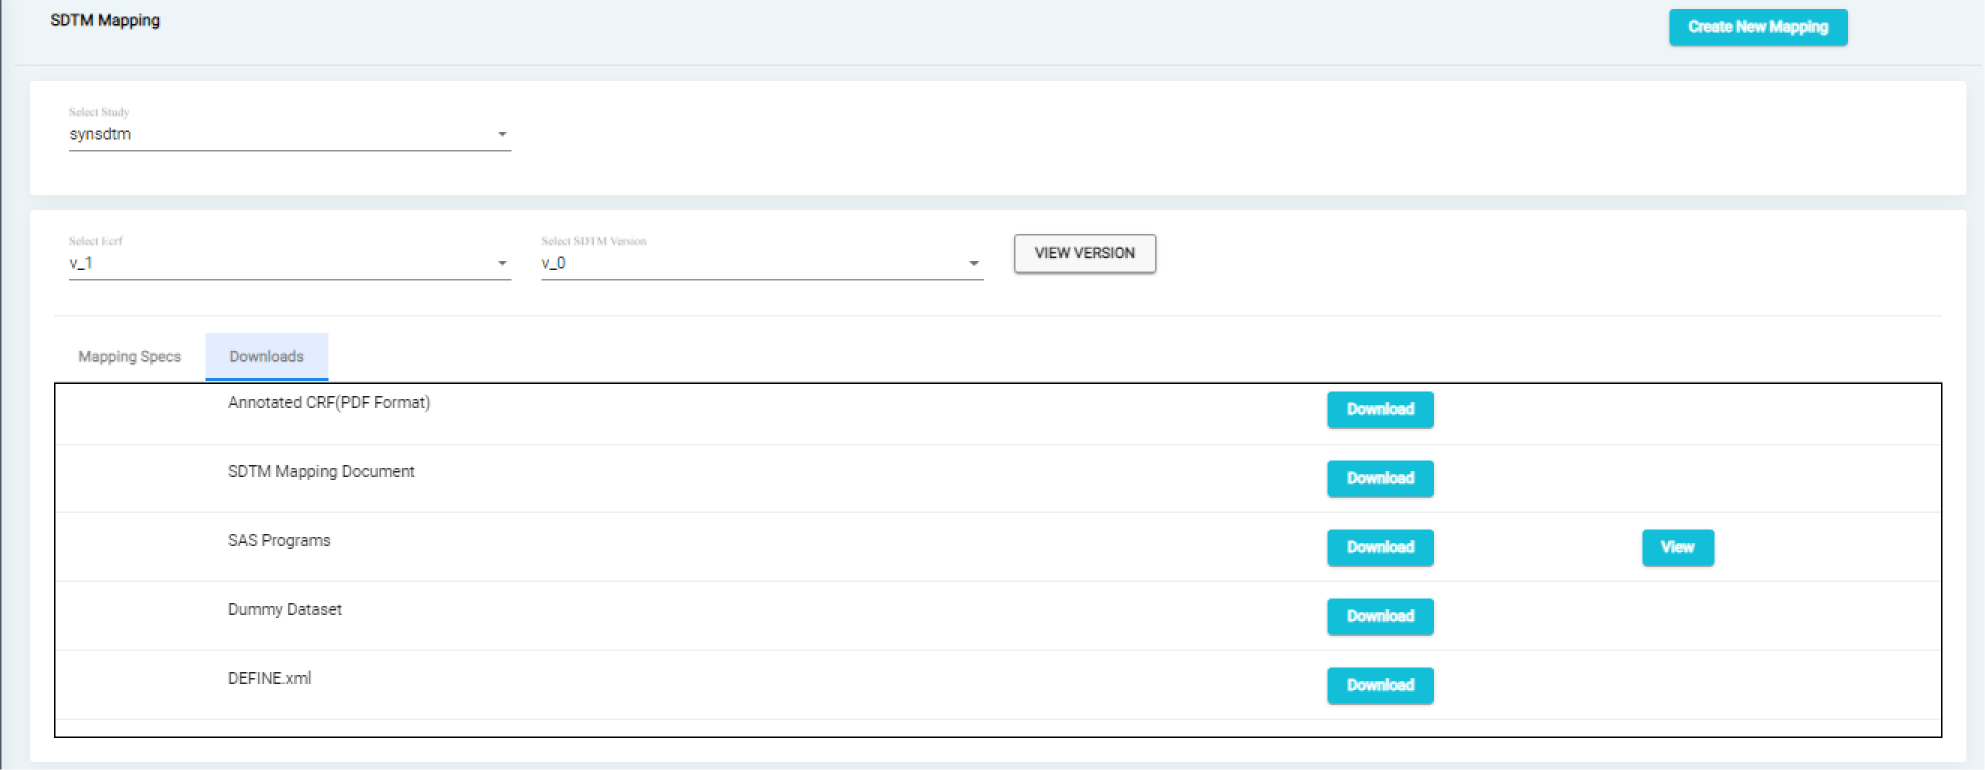Click the SDTM Mapping page title
The width and height of the screenshot is (1985, 770).
[x=105, y=20]
